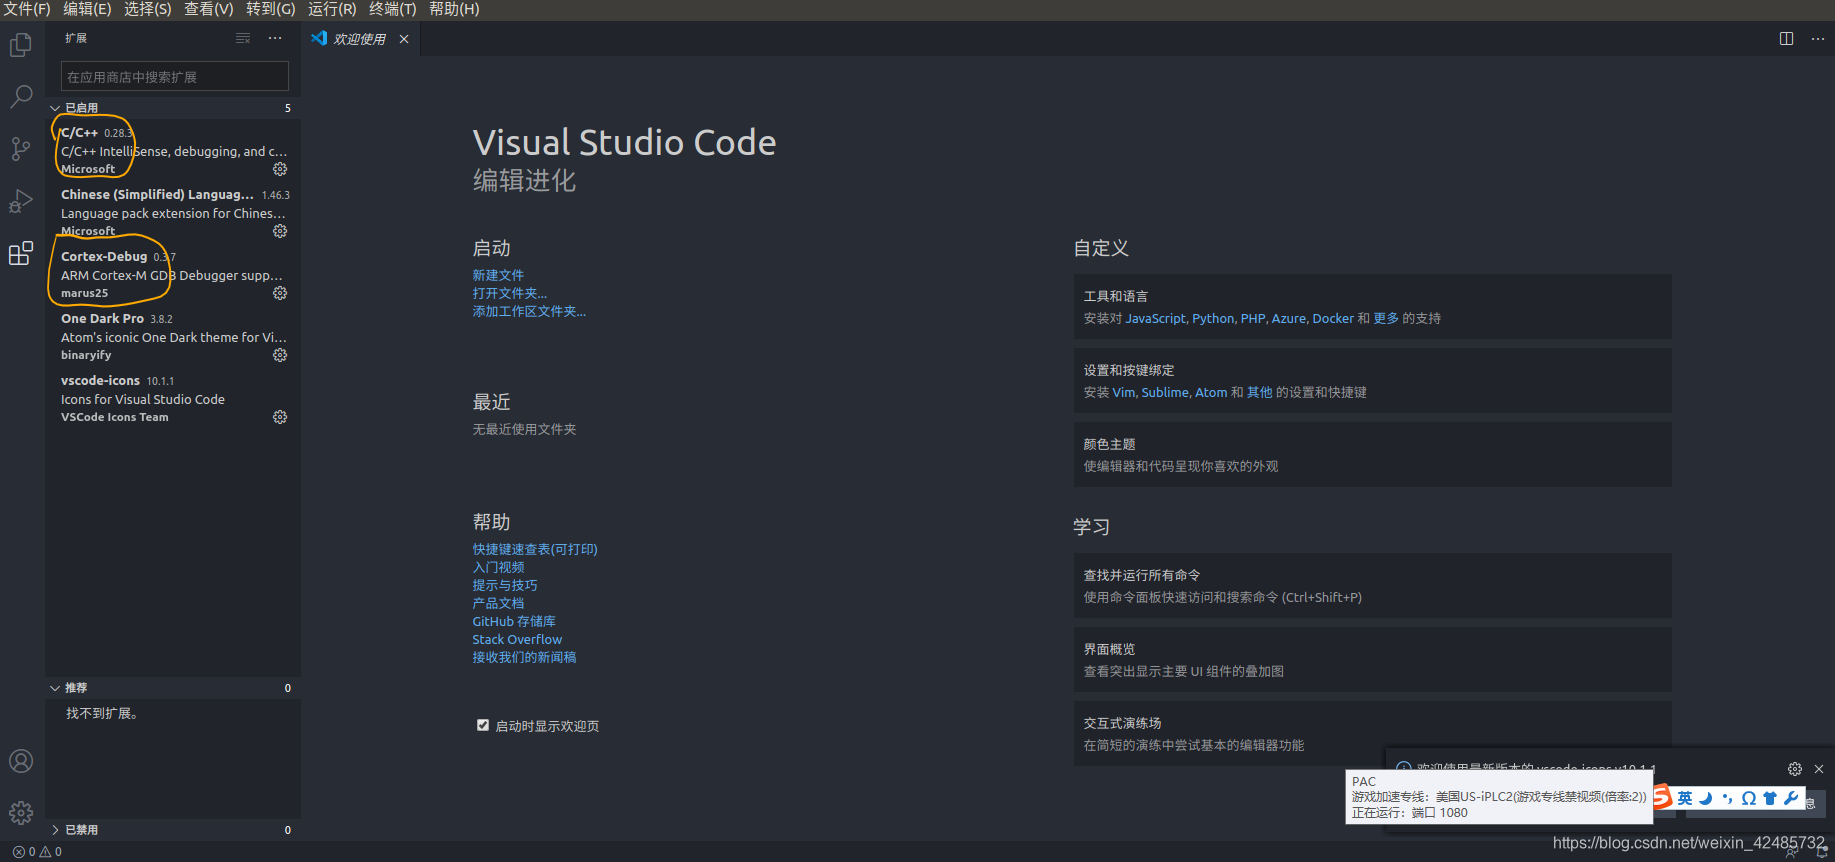Open the GitHub 存储库 link
The image size is (1835, 862).
514,621
